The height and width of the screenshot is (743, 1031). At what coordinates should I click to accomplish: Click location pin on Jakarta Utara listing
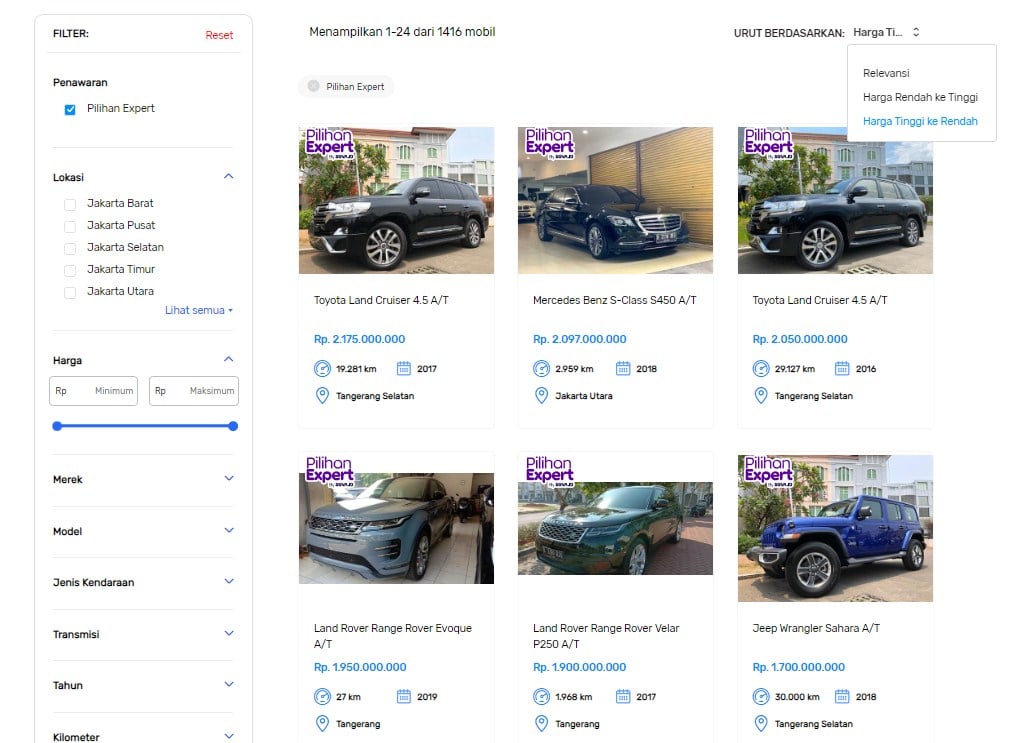(x=542, y=396)
